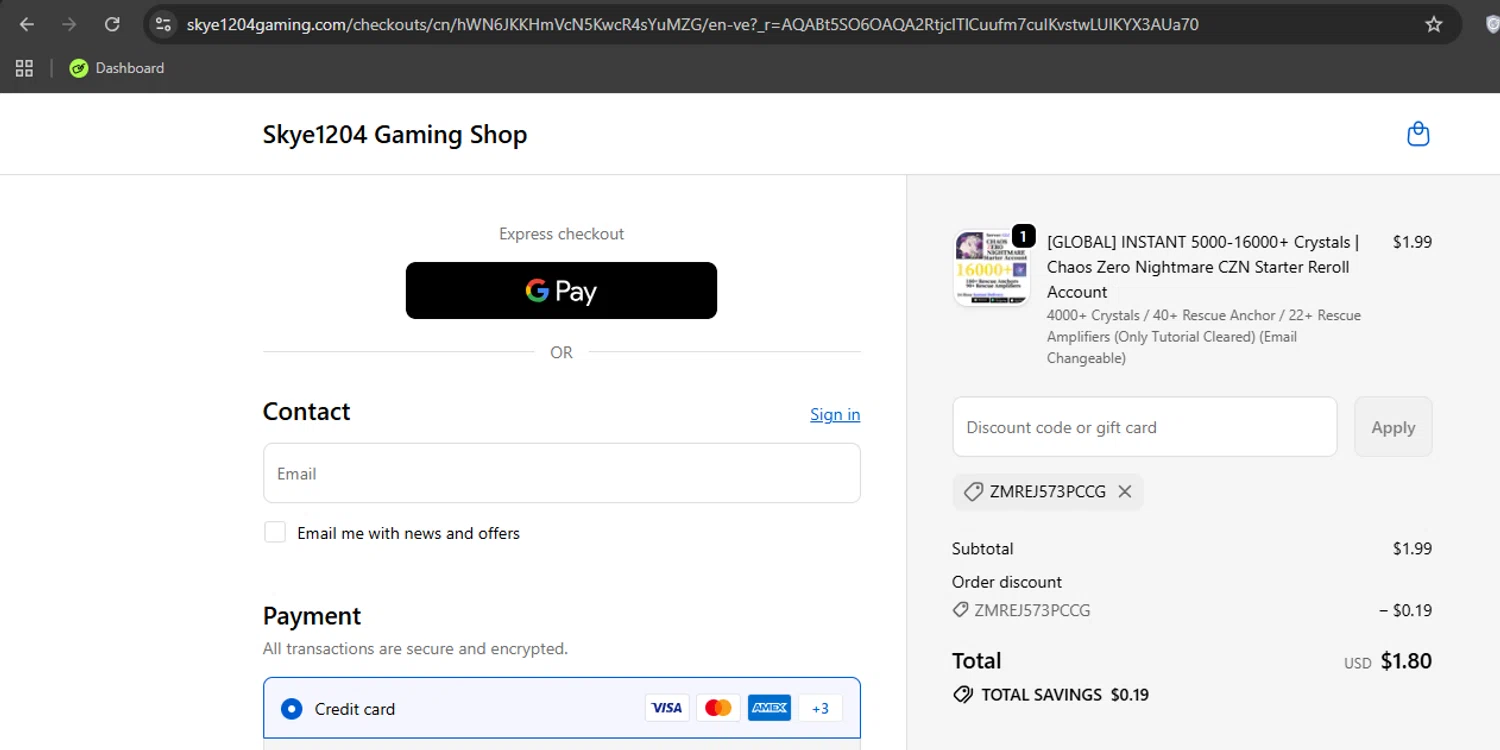Focus the Email input field
1500x750 pixels.
[561, 473]
